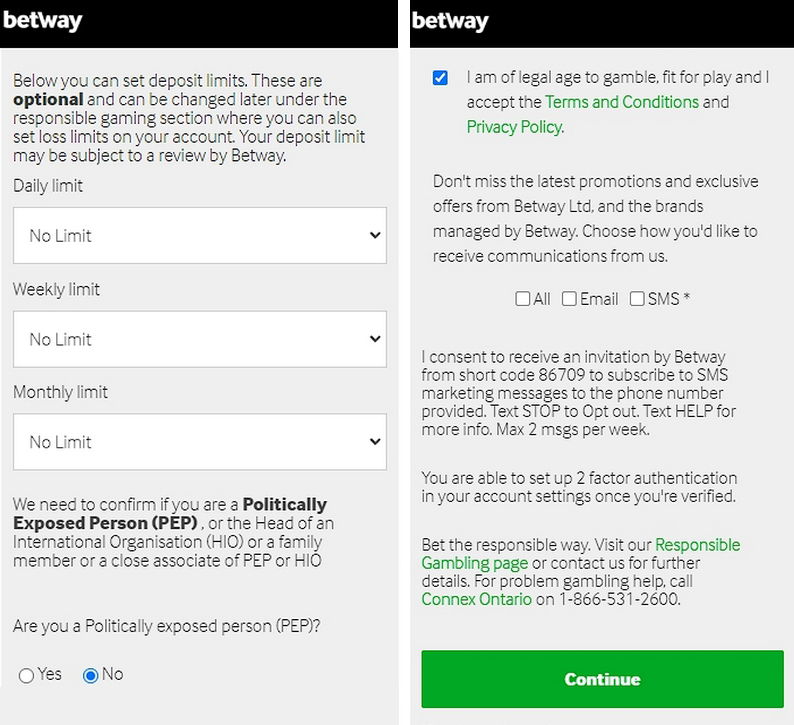Enable Email communications checkbox
Image resolution: width=794 pixels, height=725 pixels.
tap(569, 299)
